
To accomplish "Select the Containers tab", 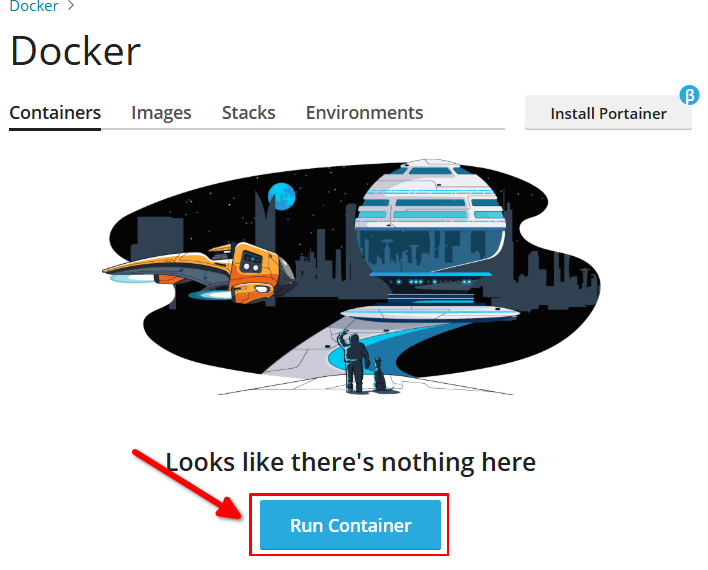I will click(55, 112).
